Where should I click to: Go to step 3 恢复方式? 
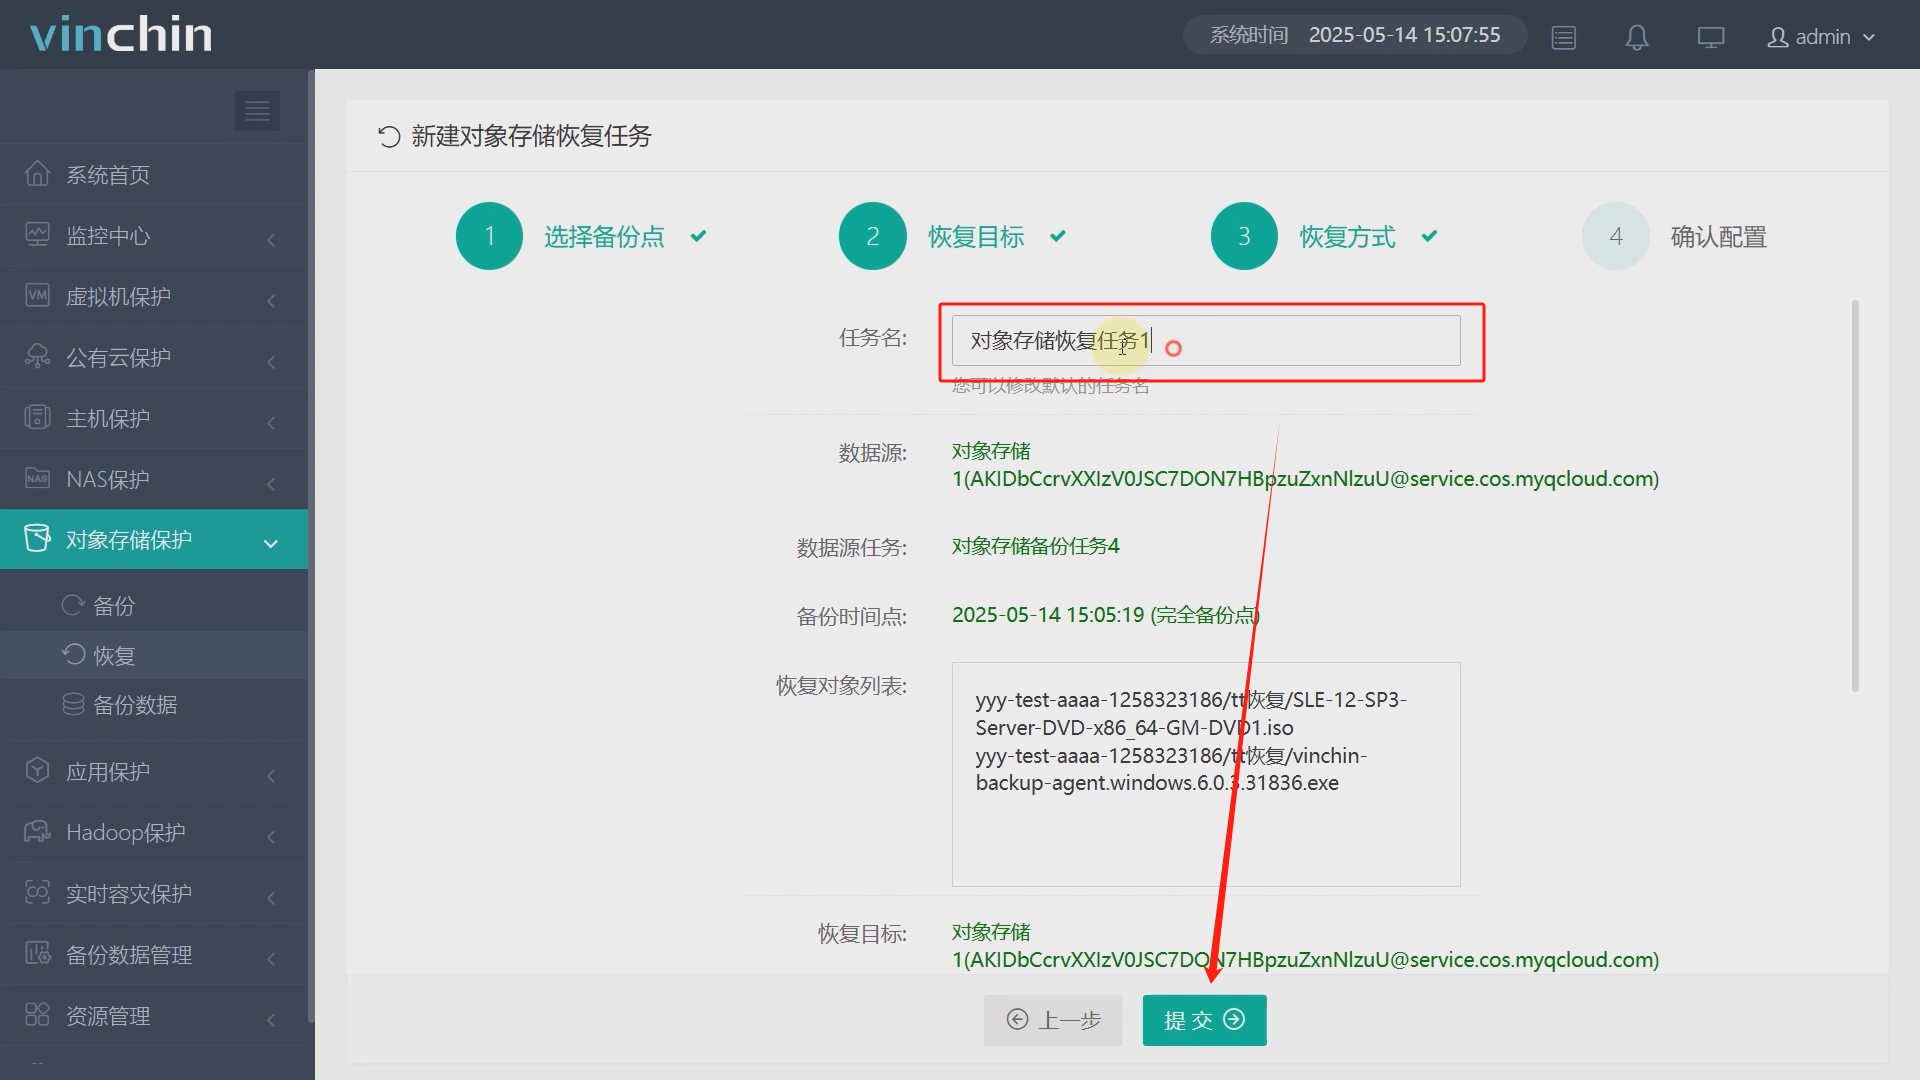point(1325,236)
